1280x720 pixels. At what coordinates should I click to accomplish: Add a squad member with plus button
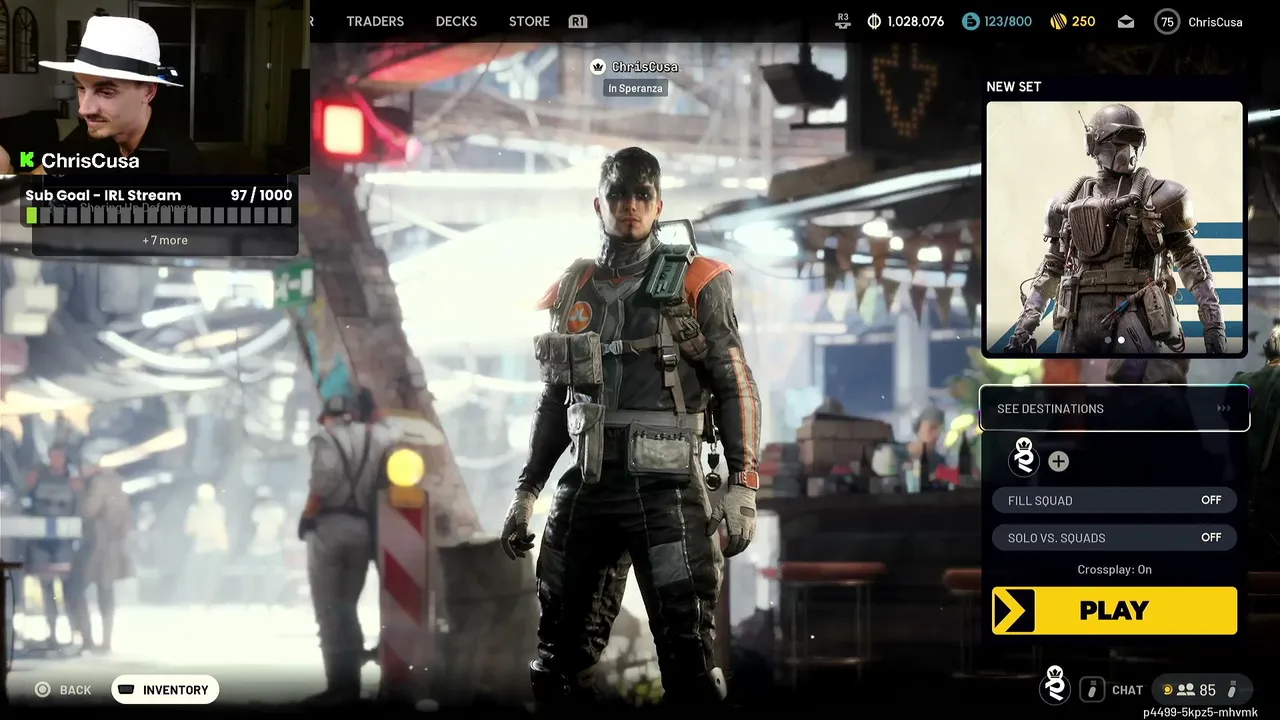(1058, 461)
